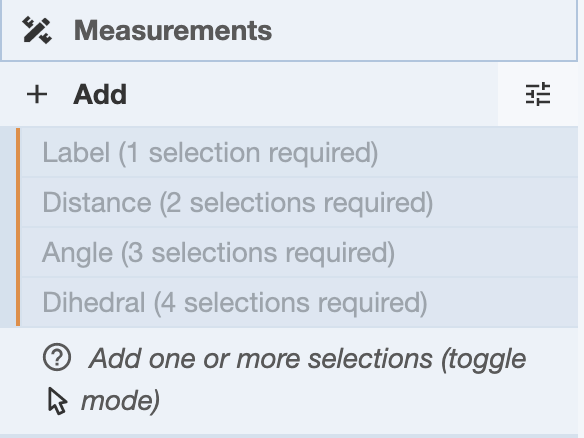Click the Measurements ruler and pencil icon

coord(37,31)
